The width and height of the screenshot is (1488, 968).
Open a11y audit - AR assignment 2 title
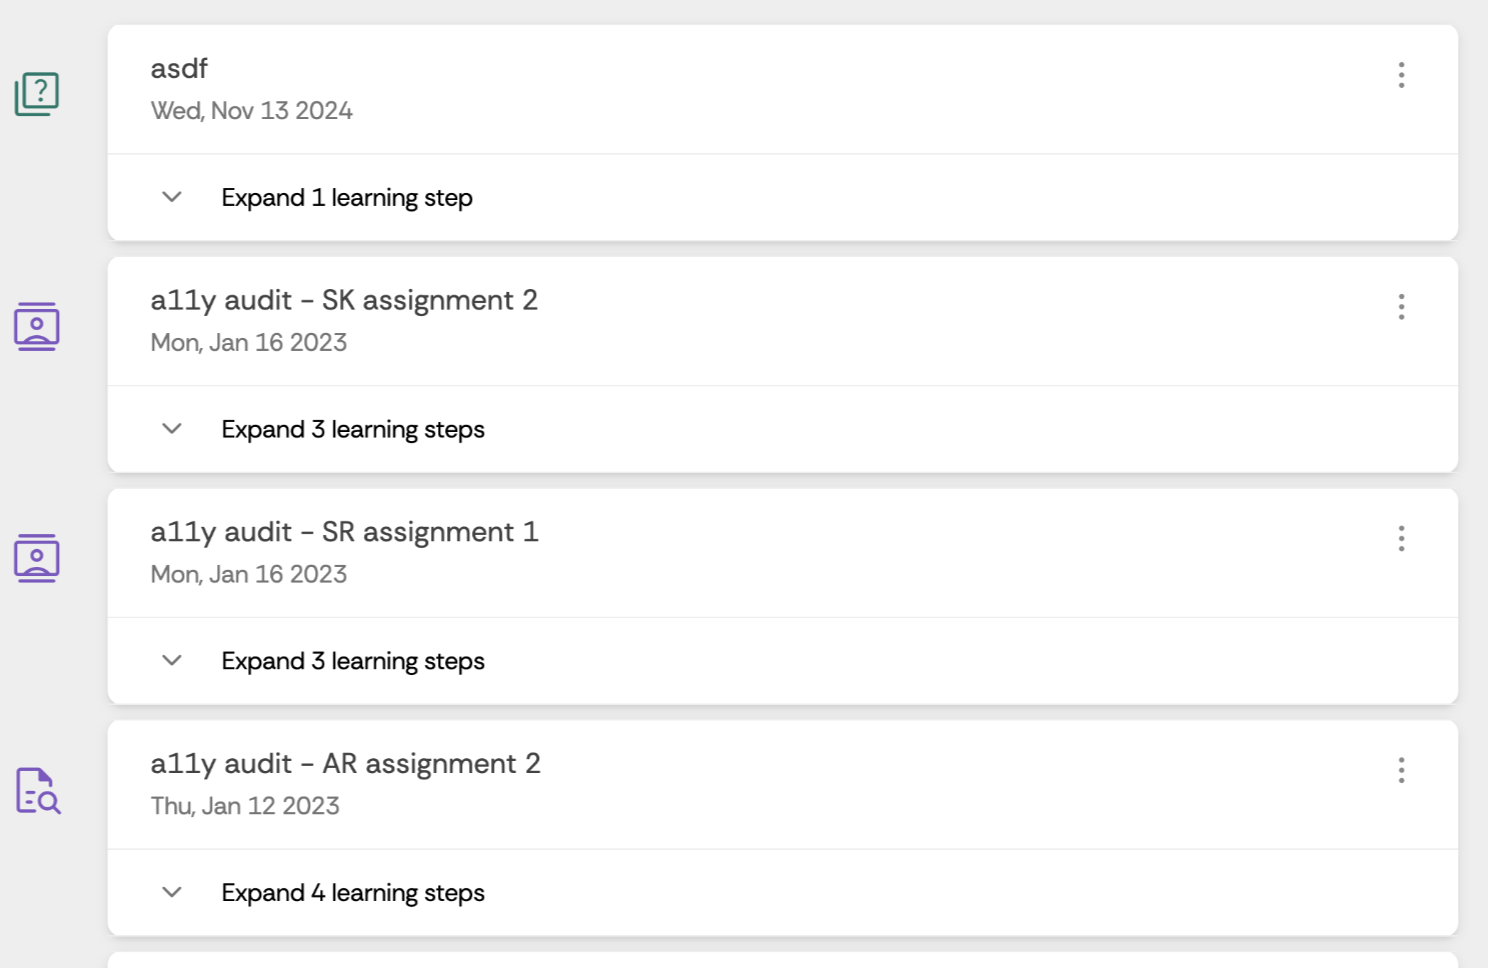pos(345,764)
